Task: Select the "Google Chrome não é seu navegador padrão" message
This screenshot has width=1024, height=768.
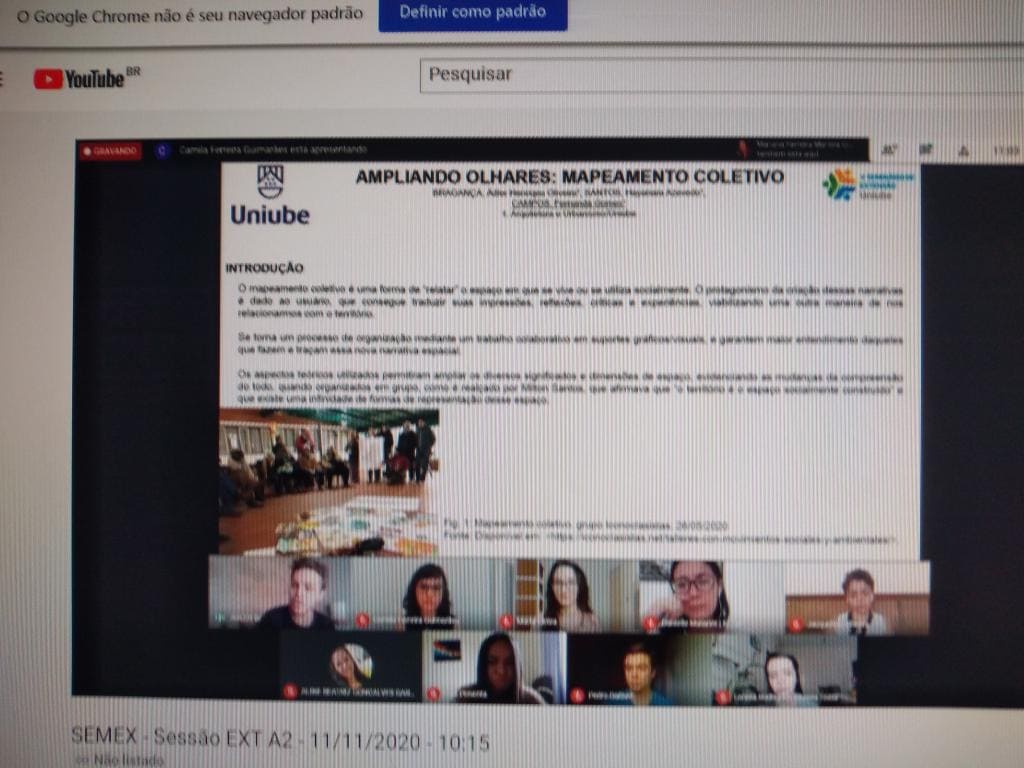Action: click(189, 15)
